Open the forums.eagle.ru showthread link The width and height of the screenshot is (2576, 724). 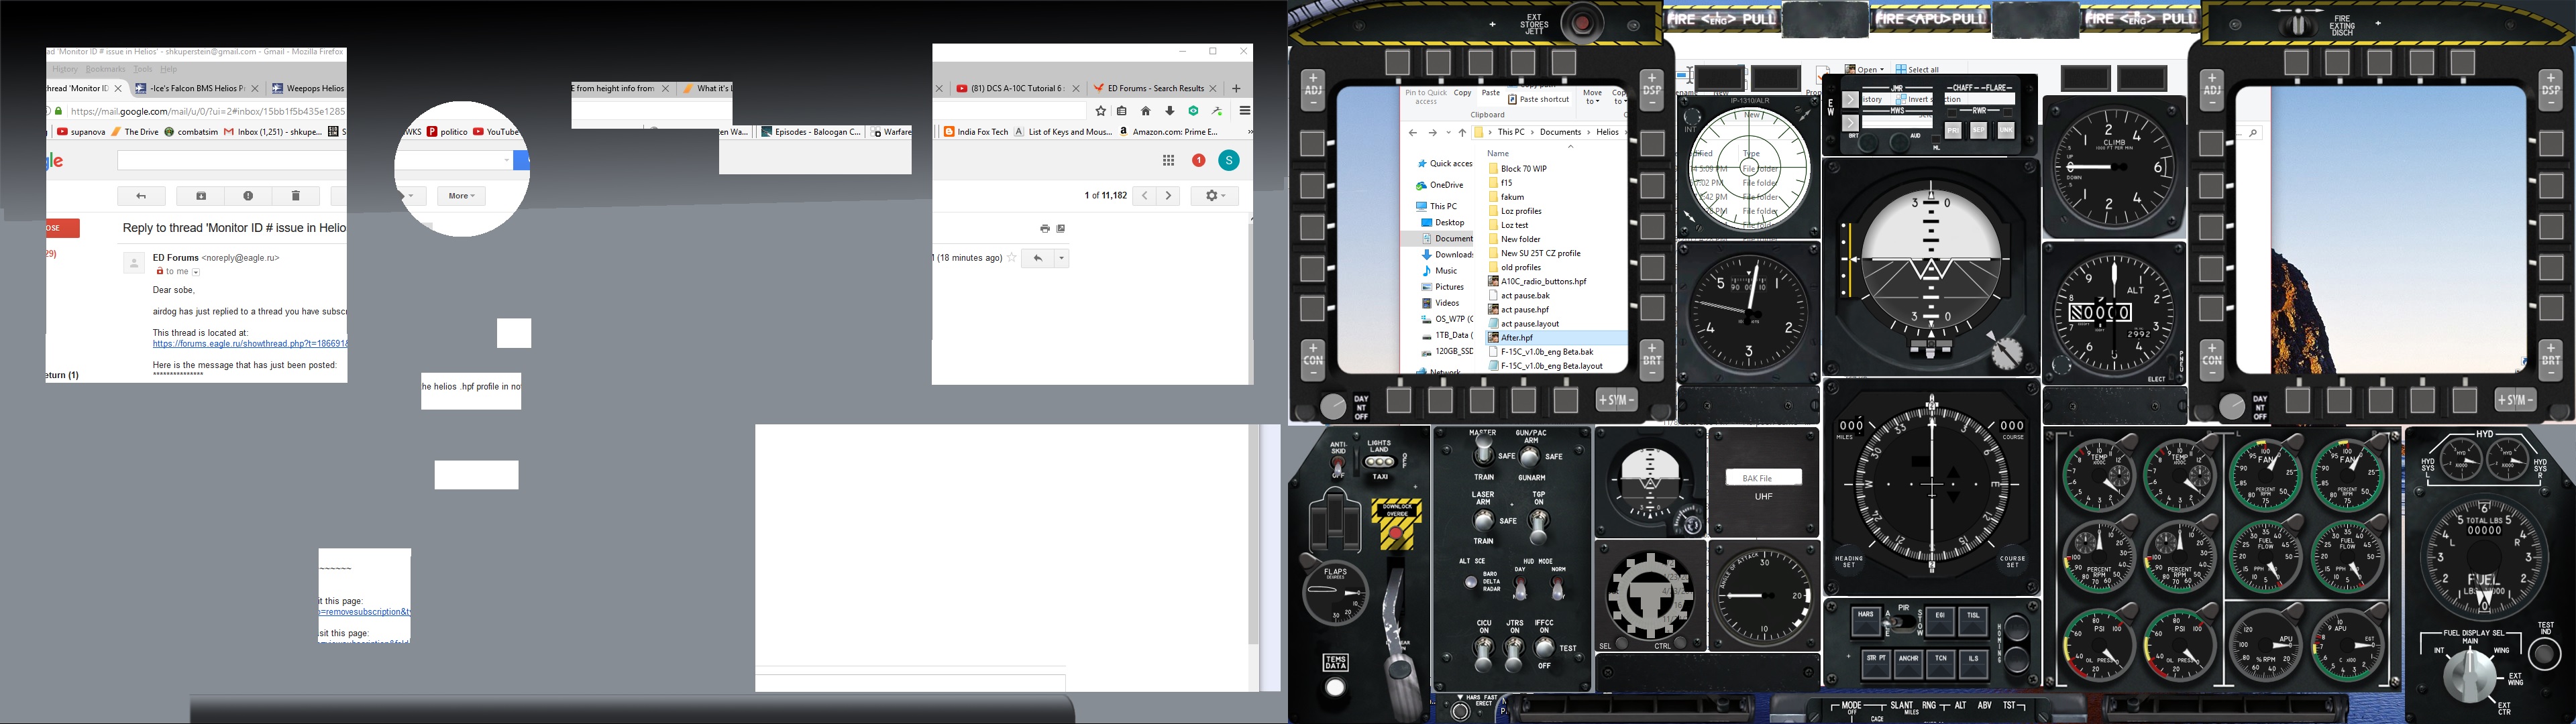tap(250, 344)
